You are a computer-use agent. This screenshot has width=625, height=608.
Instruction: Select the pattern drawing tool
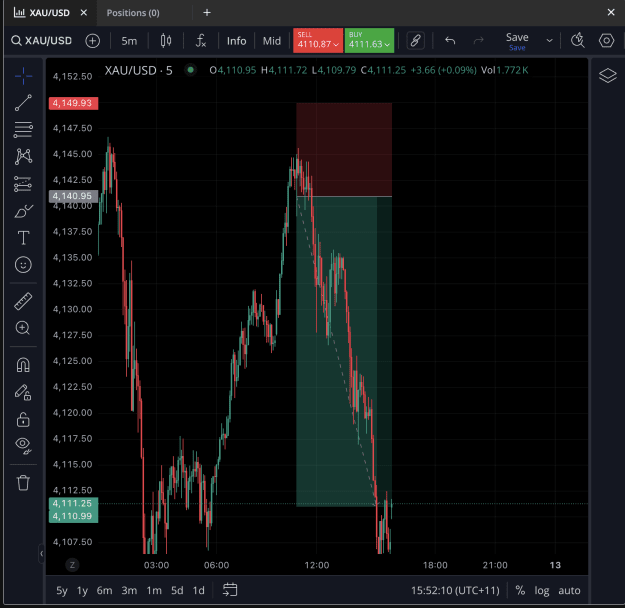(x=23, y=156)
